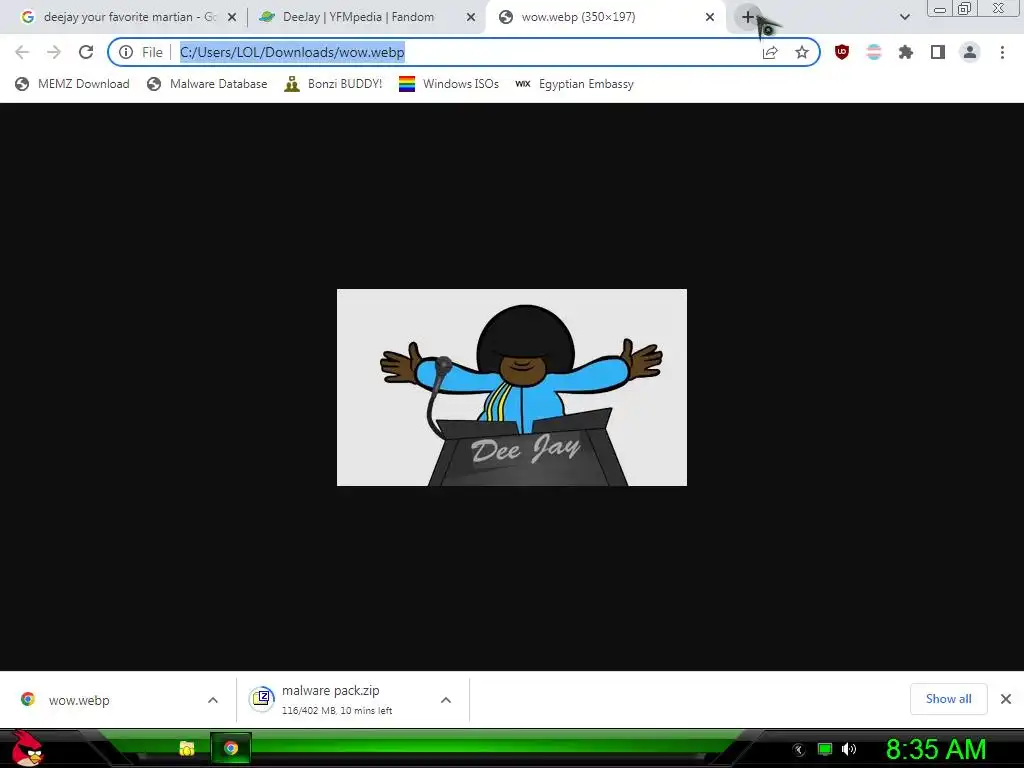
Task: Open Malware Database bookmark
Action: click(207, 84)
